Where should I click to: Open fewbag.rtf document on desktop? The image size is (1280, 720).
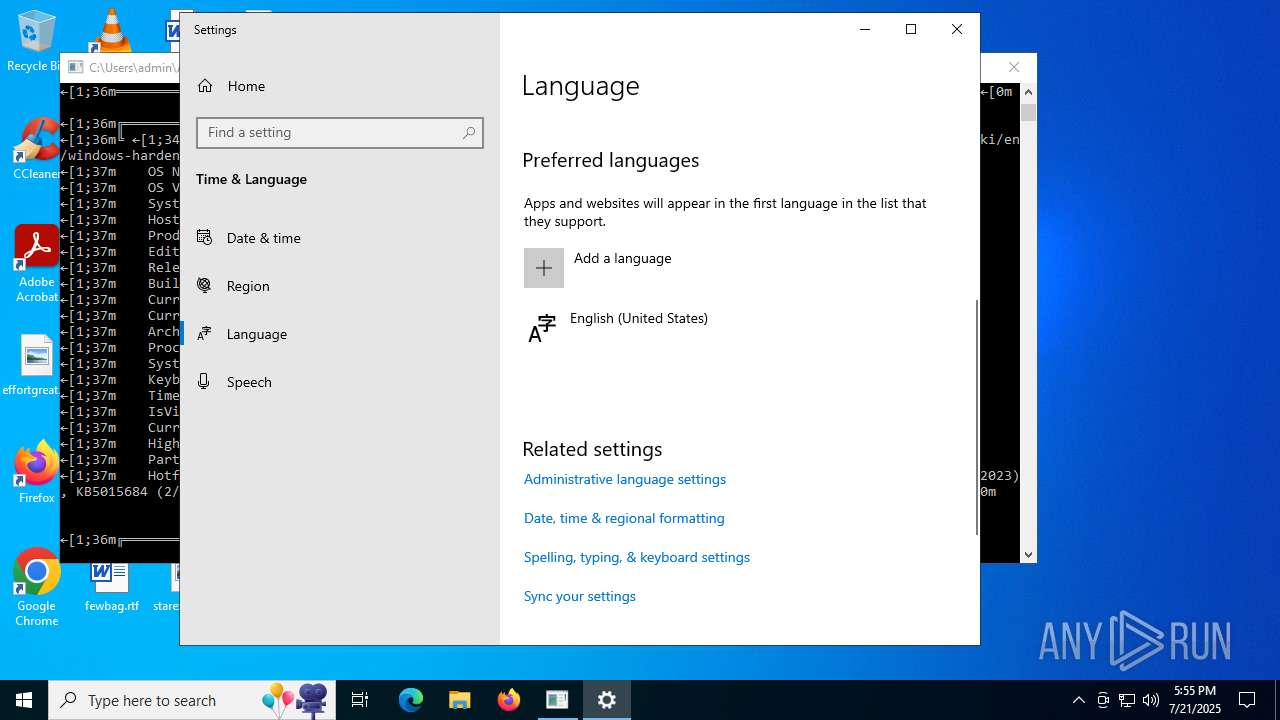(111, 588)
